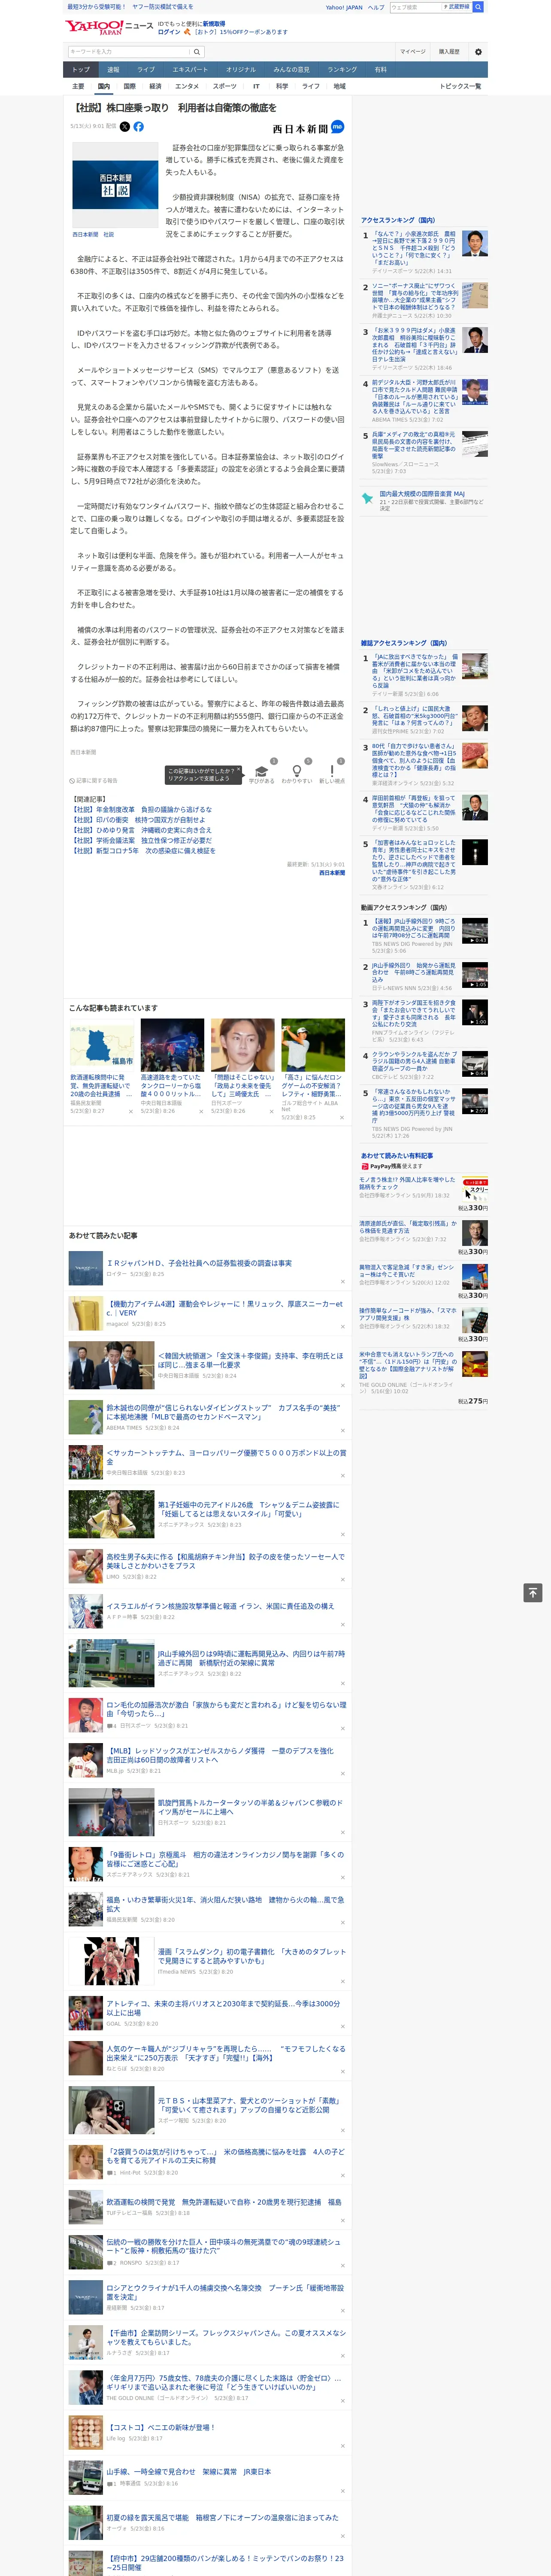Open related article ひめゆり発言
551x2576 pixels.
point(141,830)
